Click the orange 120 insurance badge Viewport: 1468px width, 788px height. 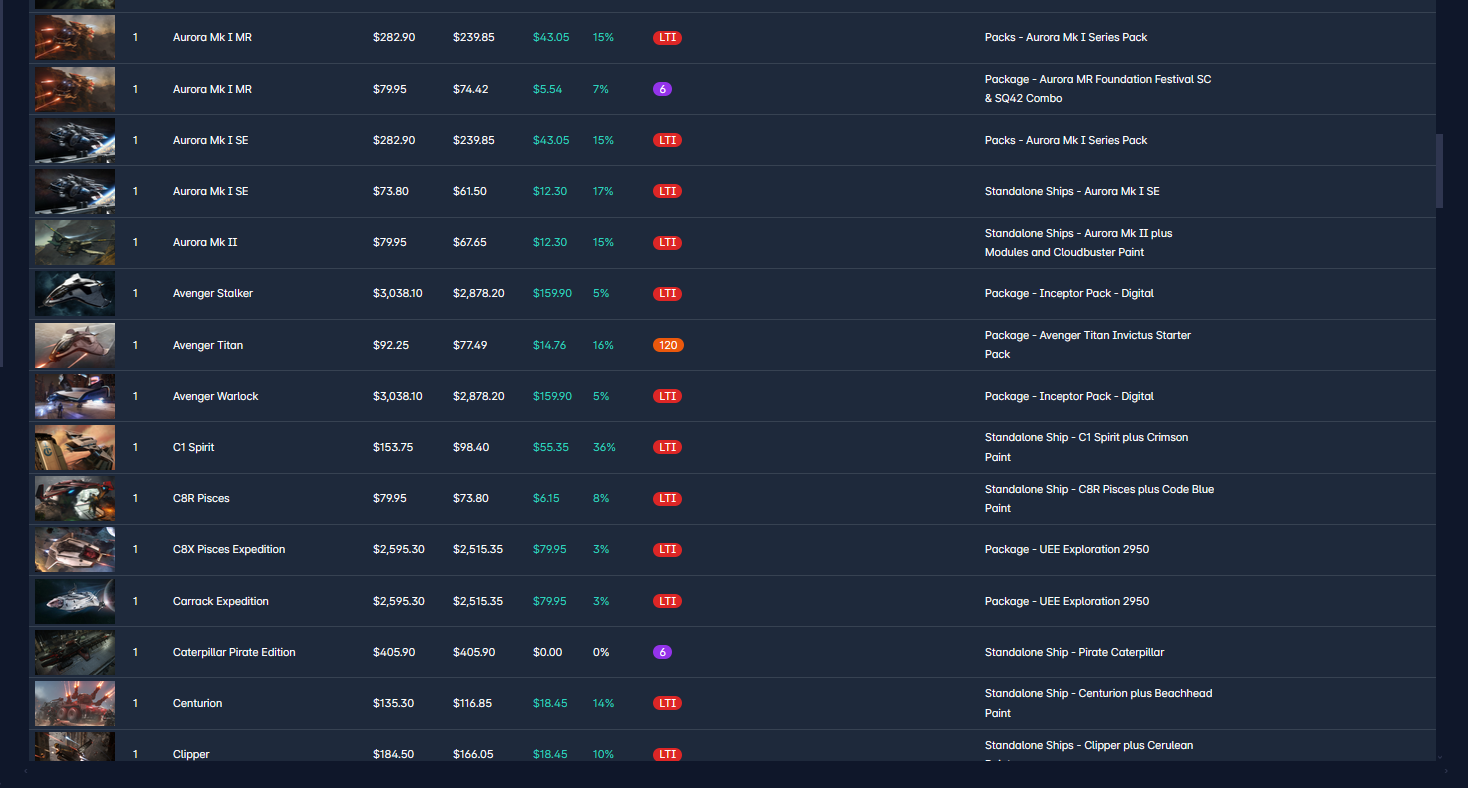pyautogui.click(x=668, y=345)
